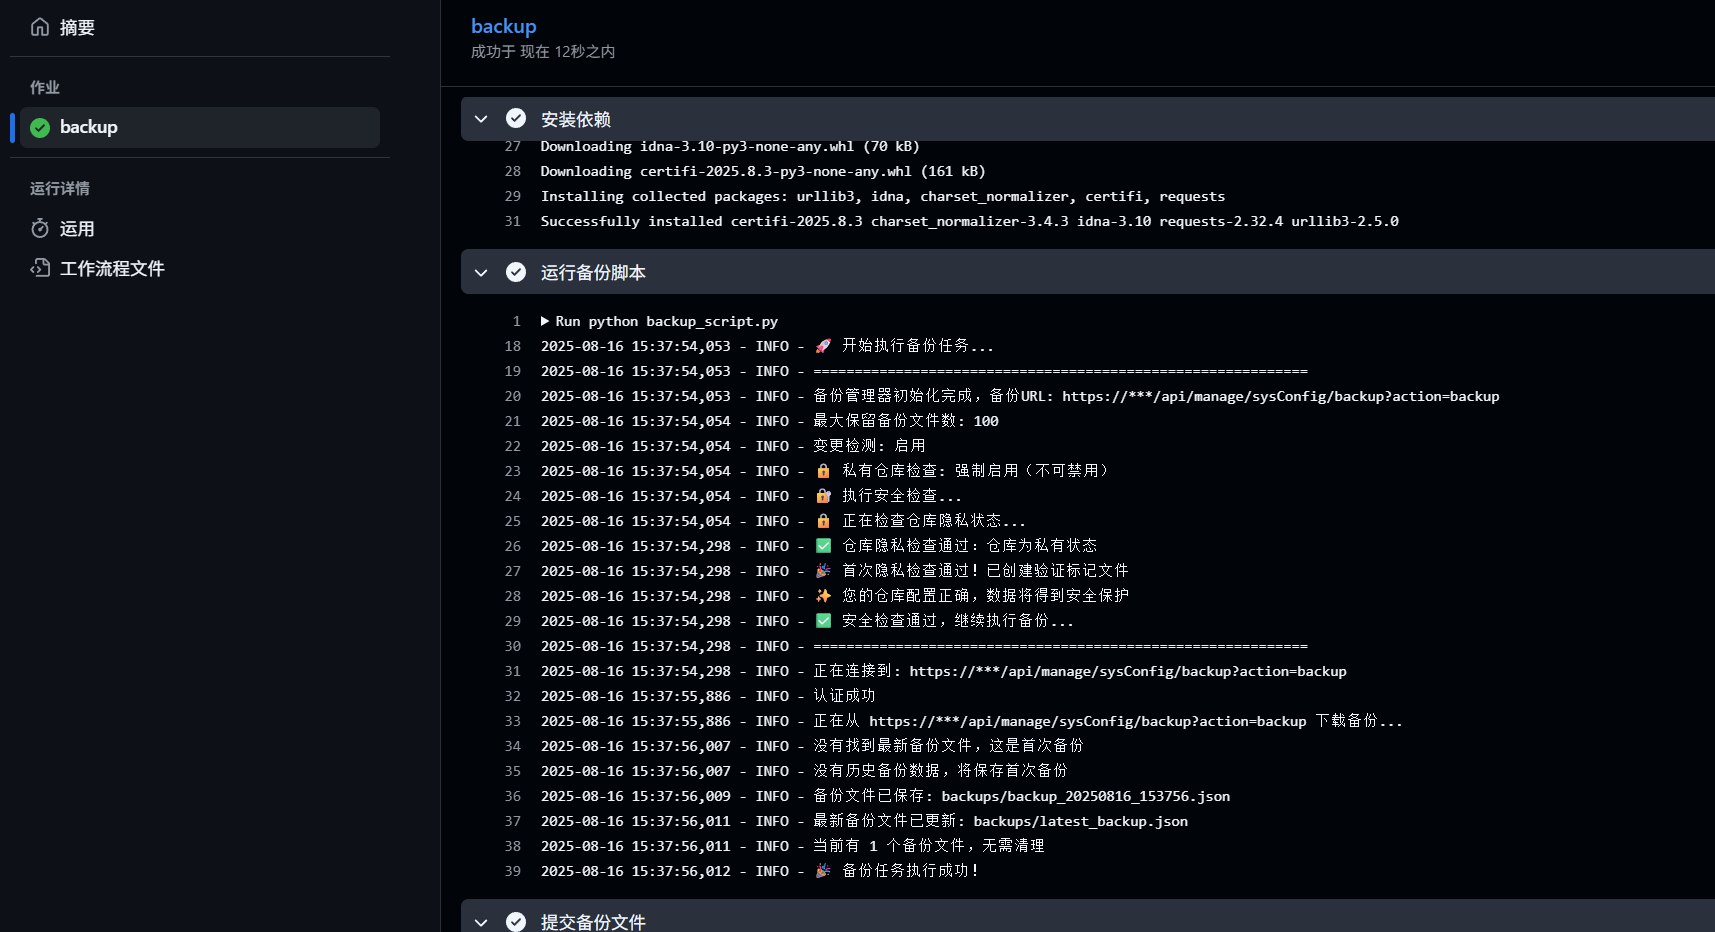The width and height of the screenshot is (1715, 932).
Task: Open the 工作流程文件 link
Action: click(x=112, y=268)
